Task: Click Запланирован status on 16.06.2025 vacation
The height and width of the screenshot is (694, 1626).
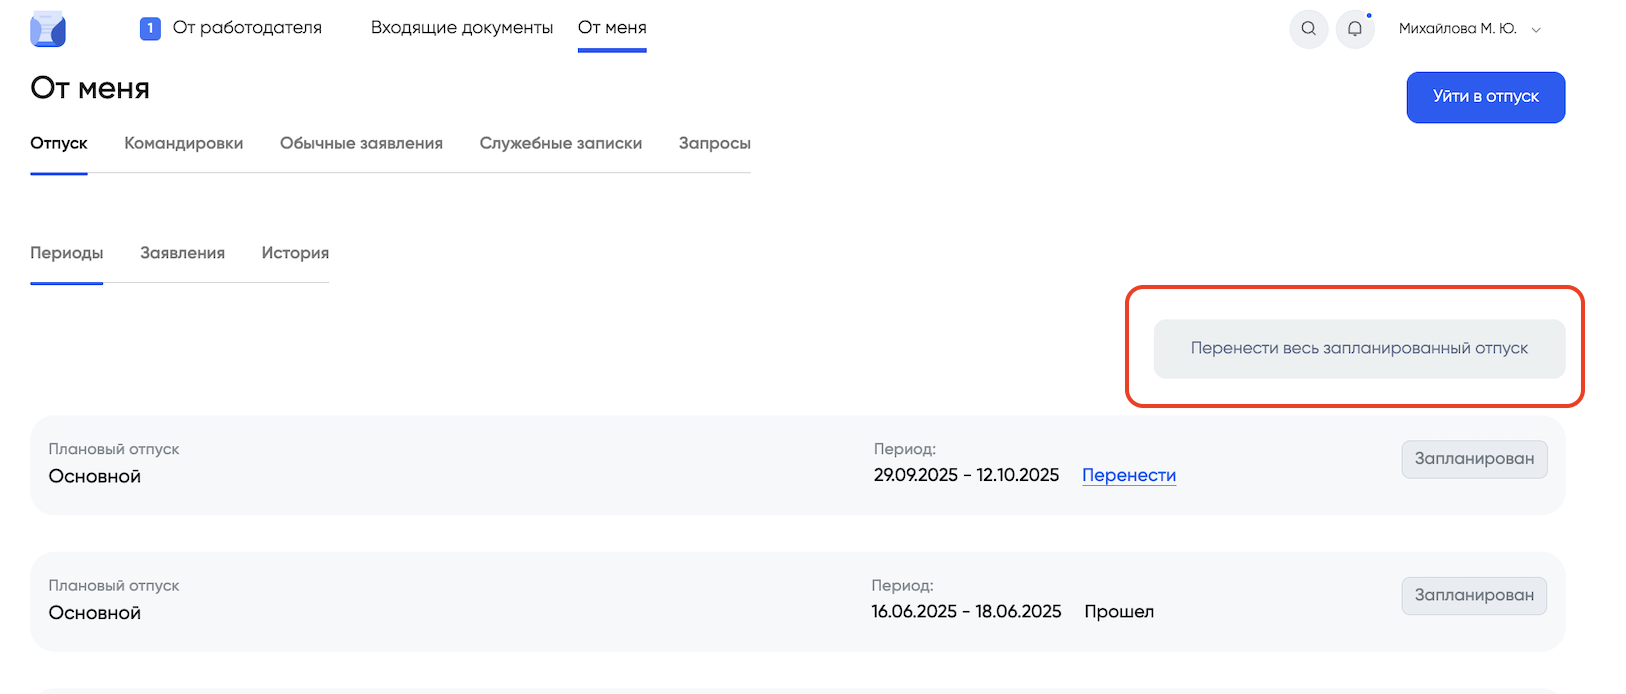Action: pos(1473,595)
